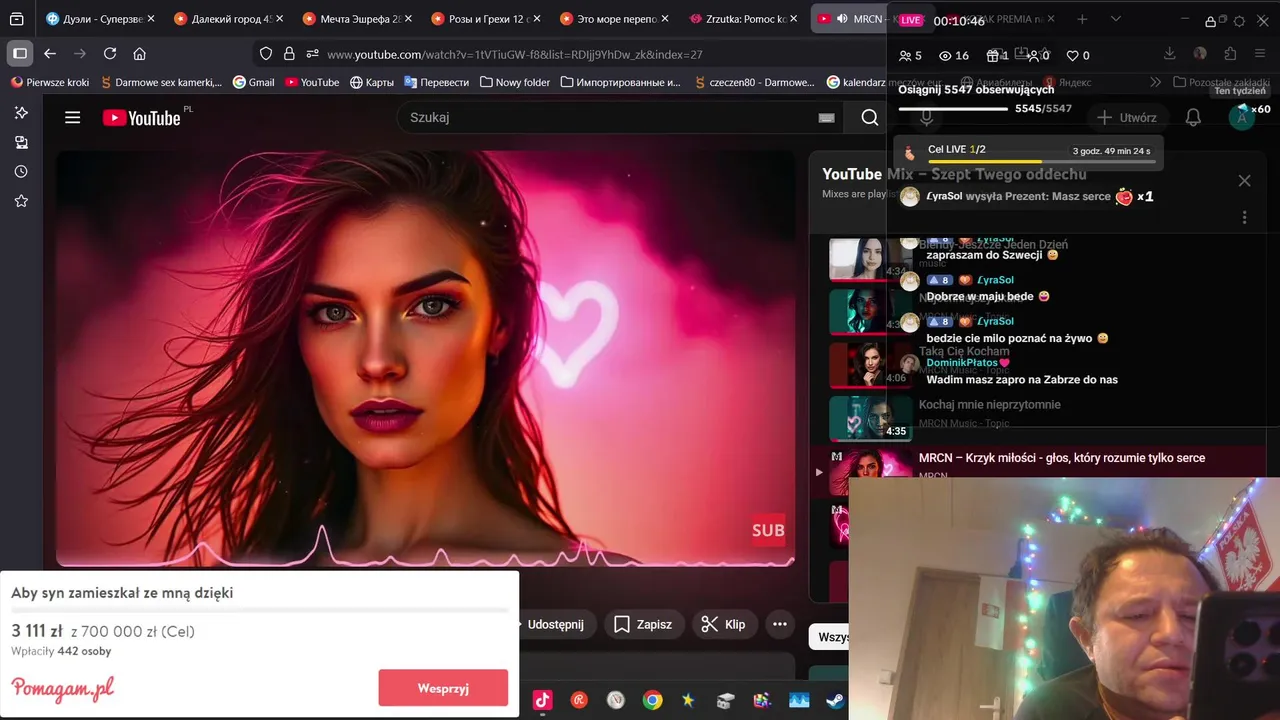The height and width of the screenshot is (720, 1280).
Task: Go back in the browser
Action: (x=50, y=54)
